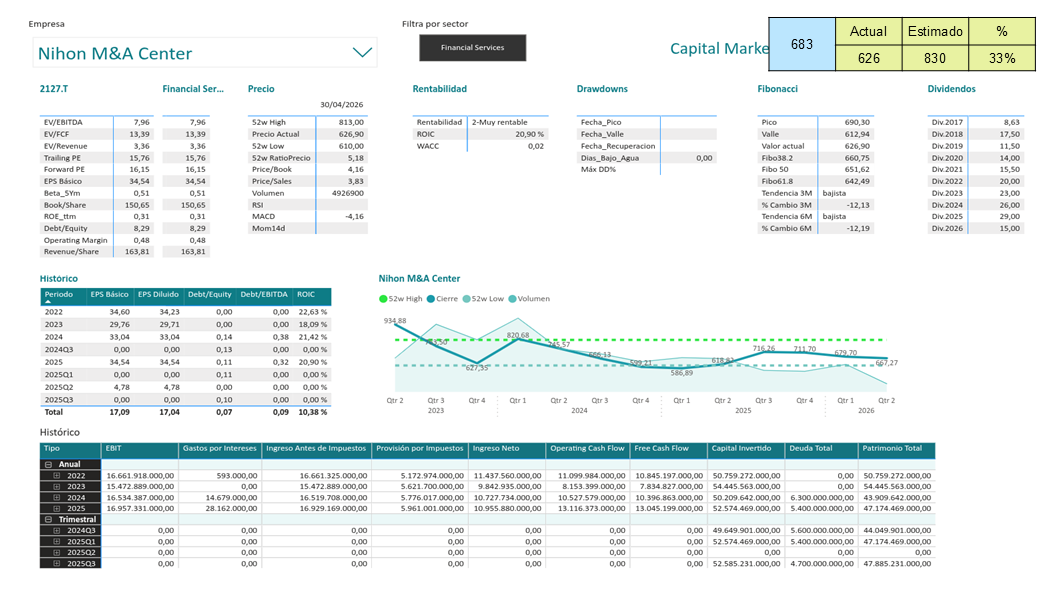
Task: Click the Fibo38.2 value 660,75
Action: [857, 158]
